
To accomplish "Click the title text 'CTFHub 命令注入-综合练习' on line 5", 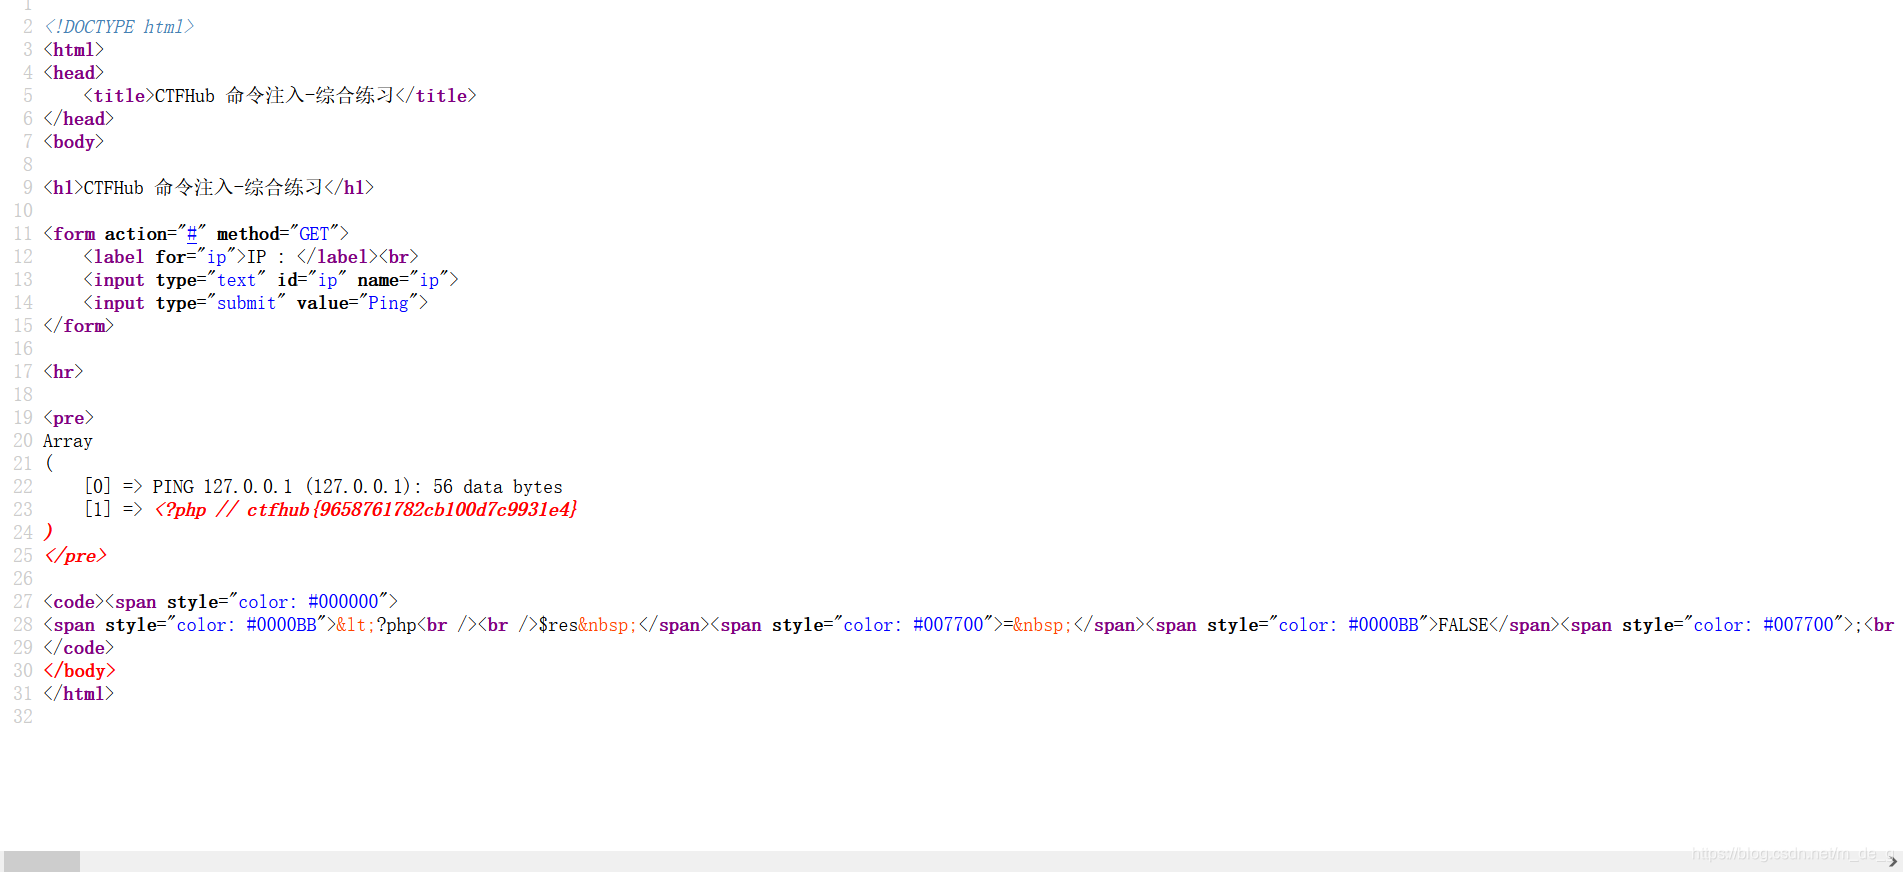I will (274, 96).
